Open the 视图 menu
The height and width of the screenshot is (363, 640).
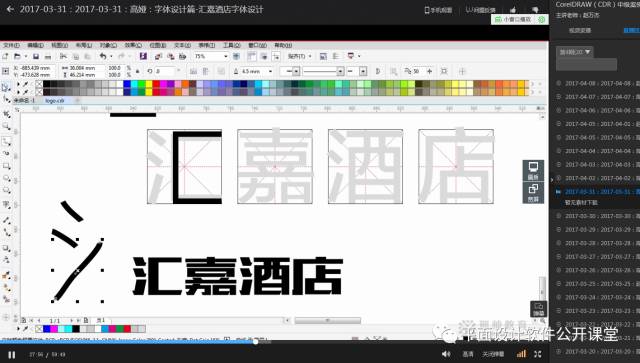tap(60, 45)
